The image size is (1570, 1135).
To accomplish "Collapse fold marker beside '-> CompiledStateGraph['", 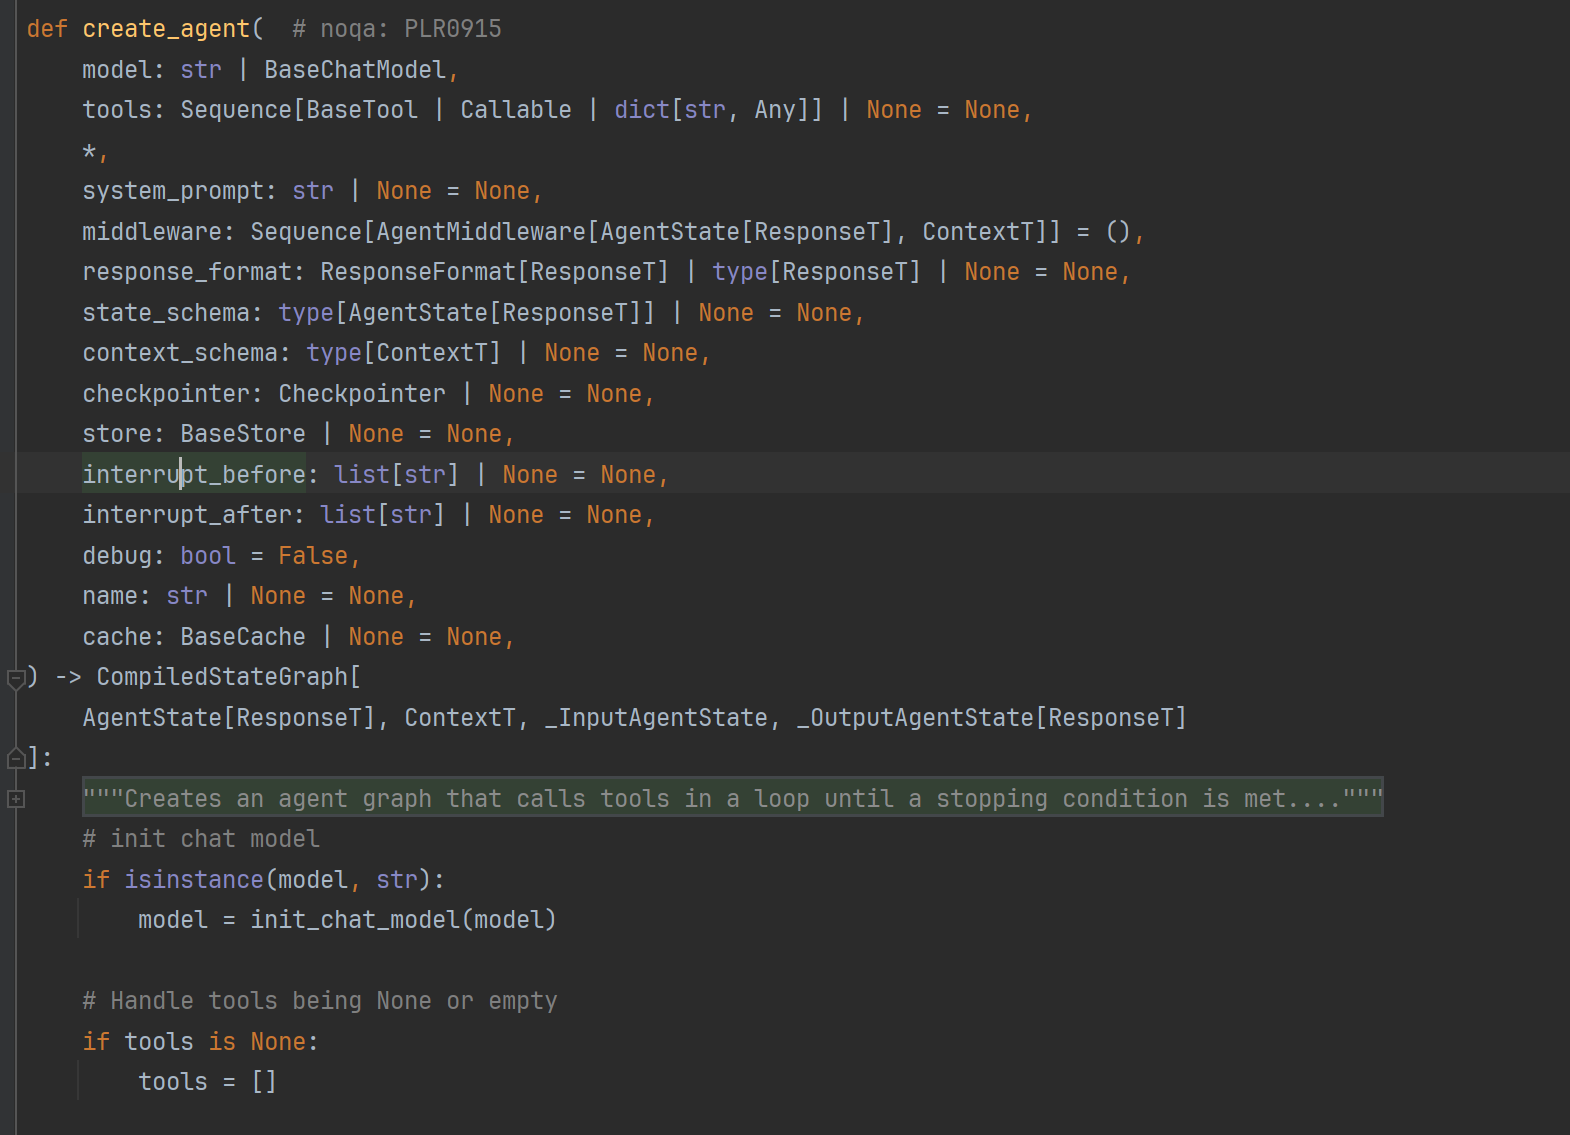I will click(16, 679).
